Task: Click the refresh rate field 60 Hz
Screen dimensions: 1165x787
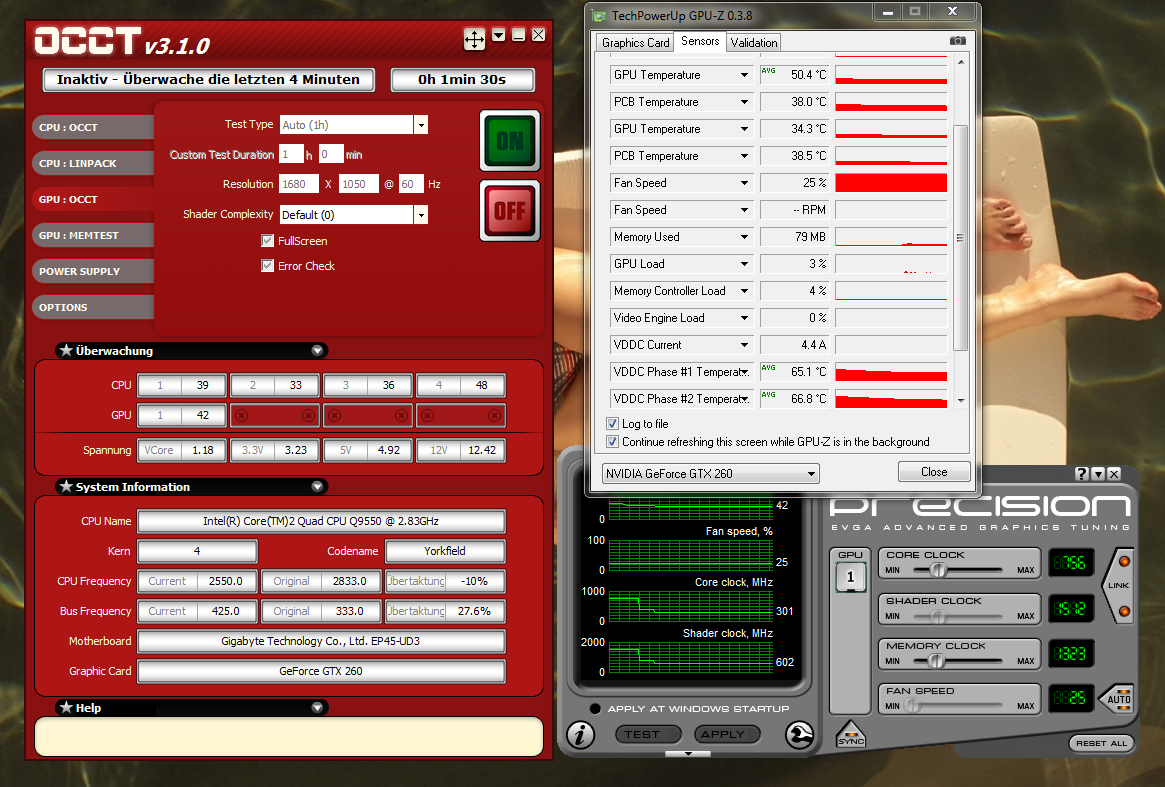Action: coord(411,184)
